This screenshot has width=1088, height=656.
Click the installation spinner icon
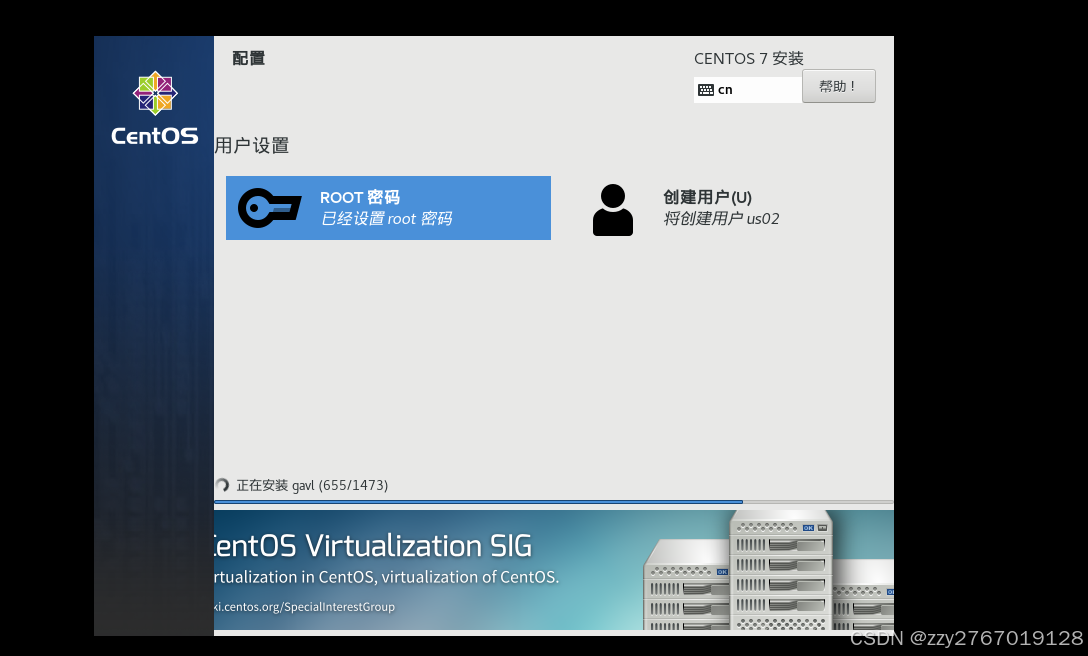(222, 485)
